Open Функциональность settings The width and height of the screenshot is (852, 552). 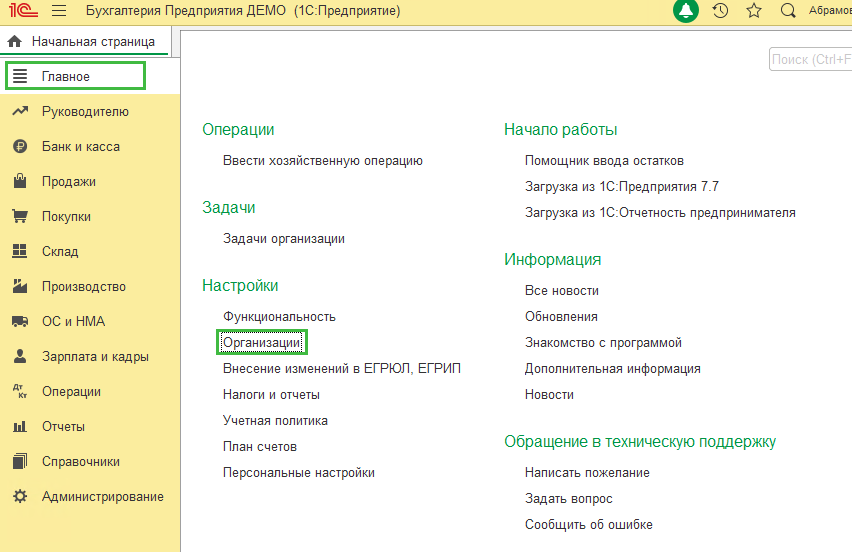pyautogui.click(x=279, y=317)
